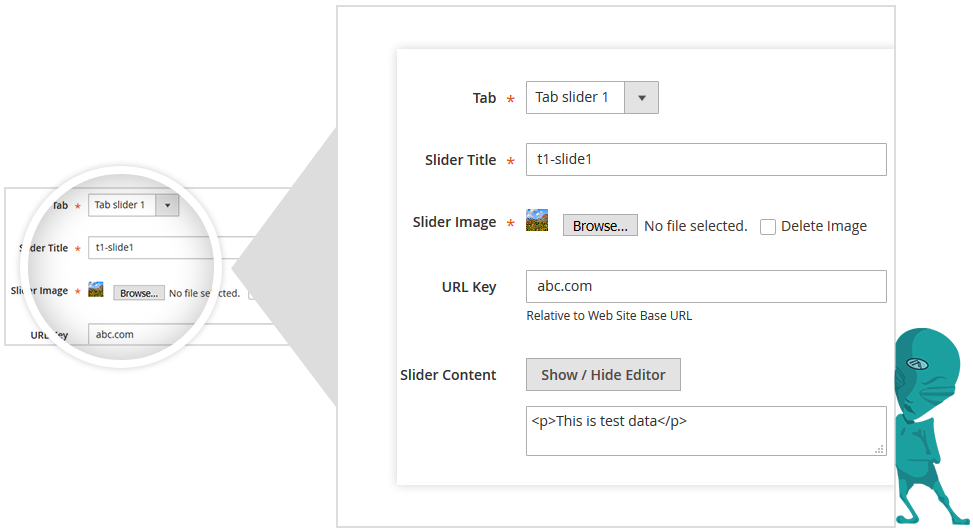This screenshot has height=532, width=973.
Task: Click the "No file selected." text beside large Browse
Action: coord(696,227)
